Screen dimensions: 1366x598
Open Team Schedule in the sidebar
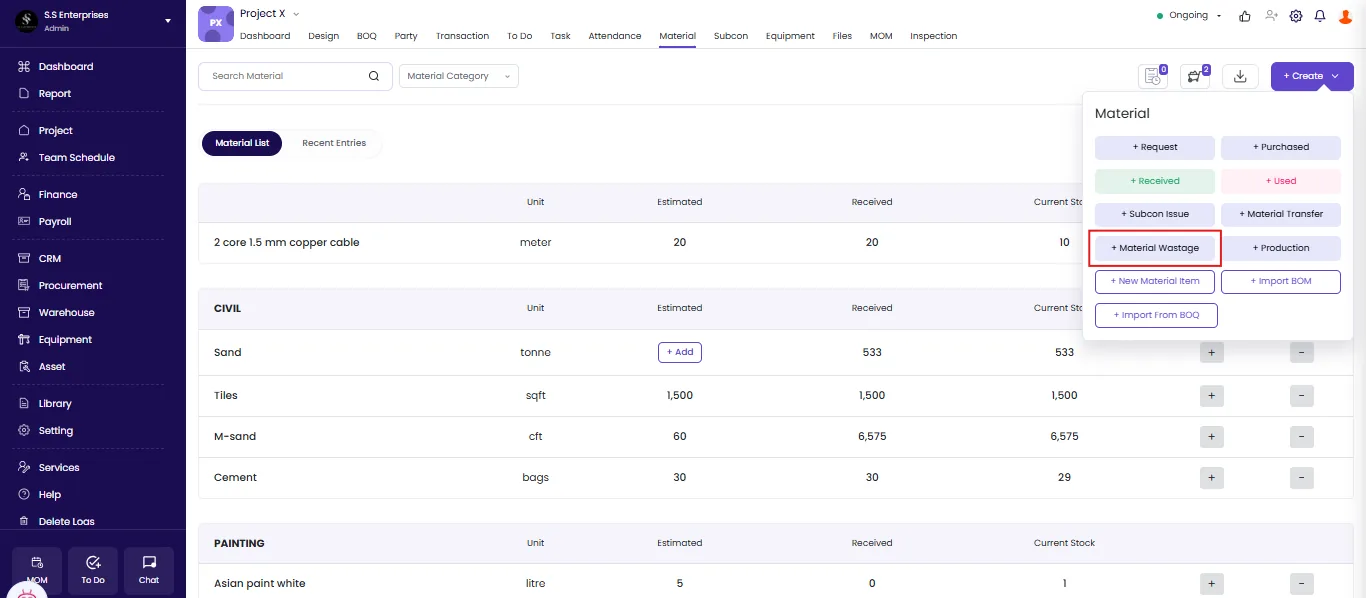coord(77,158)
